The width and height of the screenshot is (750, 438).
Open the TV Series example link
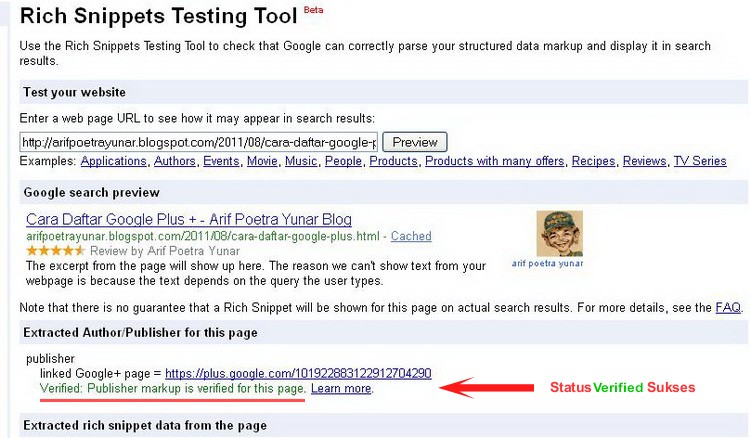pos(700,161)
